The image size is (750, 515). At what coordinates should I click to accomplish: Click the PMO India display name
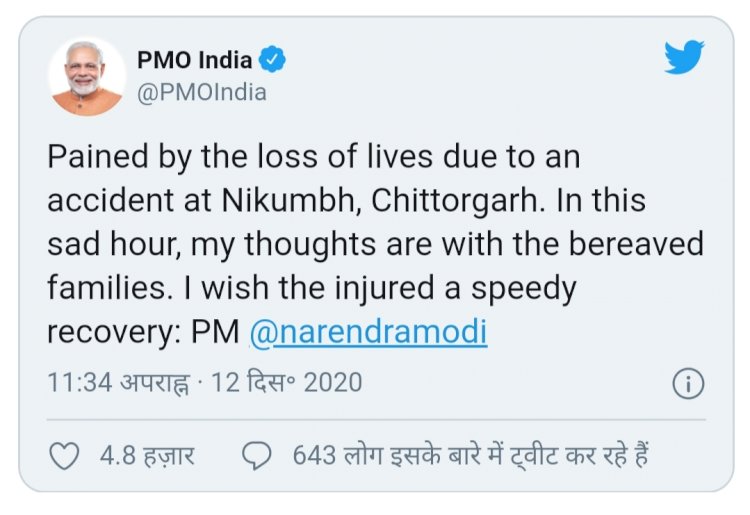click(192, 60)
